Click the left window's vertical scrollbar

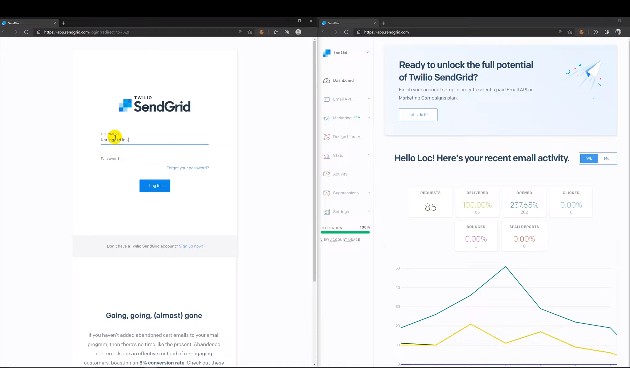pos(314,161)
